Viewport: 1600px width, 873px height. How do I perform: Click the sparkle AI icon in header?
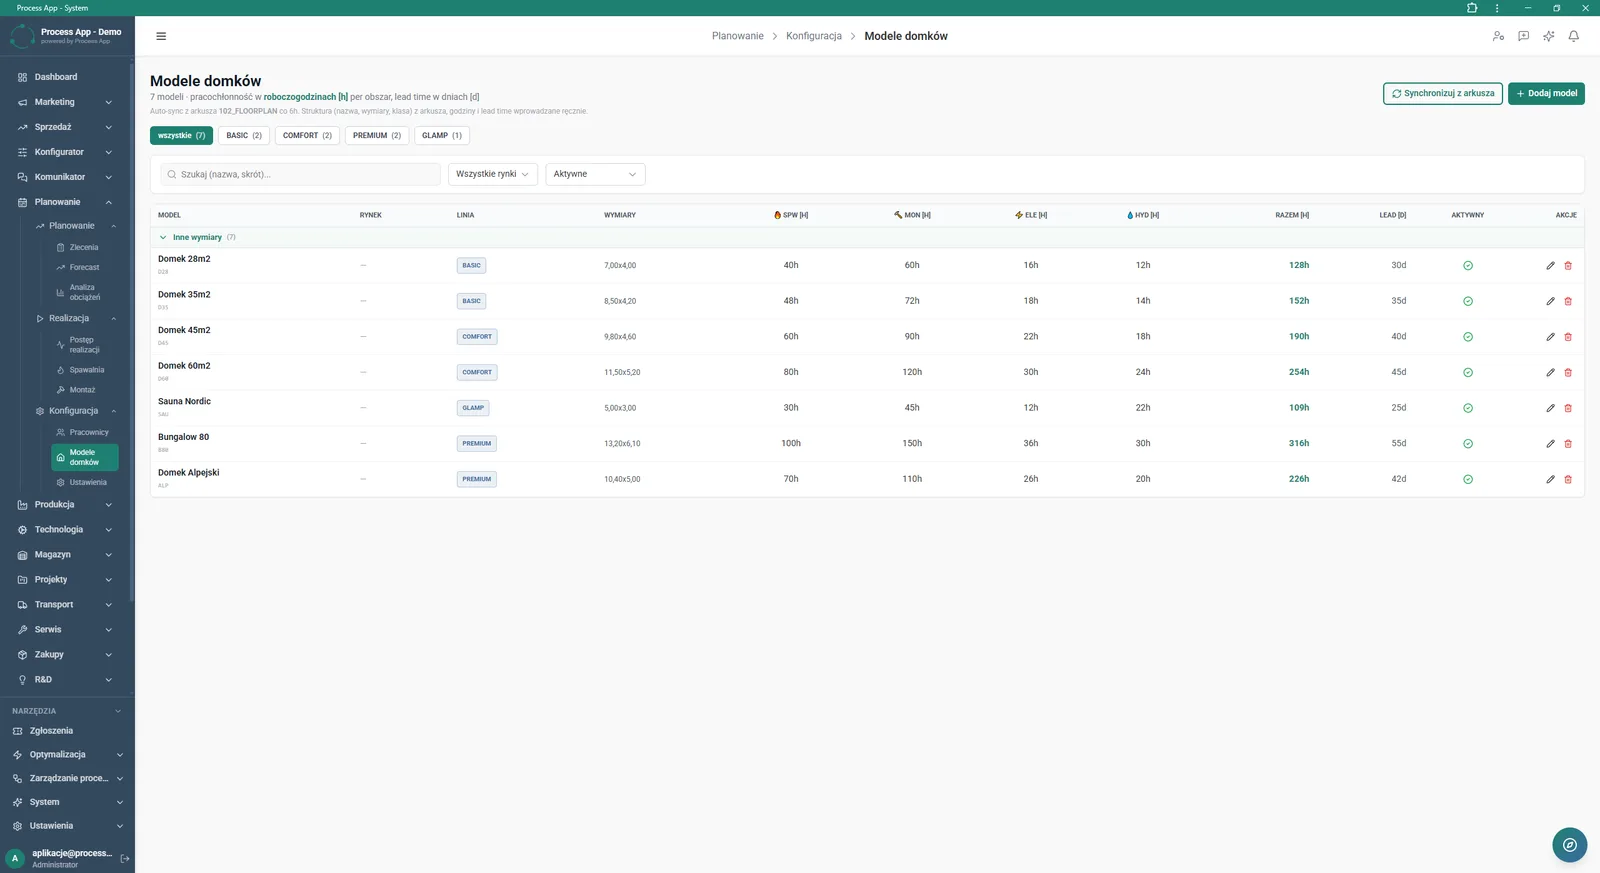pos(1548,36)
